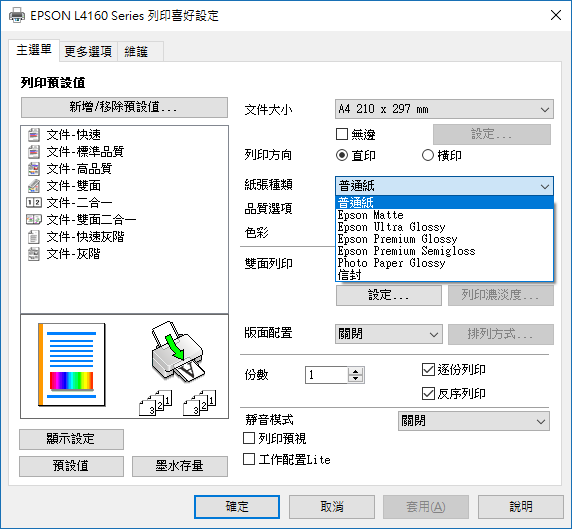Enable the 列印預視 print preview checkbox
Image resolution: width=572 pixels, height=529 pixels.
[x=249, y=438]
